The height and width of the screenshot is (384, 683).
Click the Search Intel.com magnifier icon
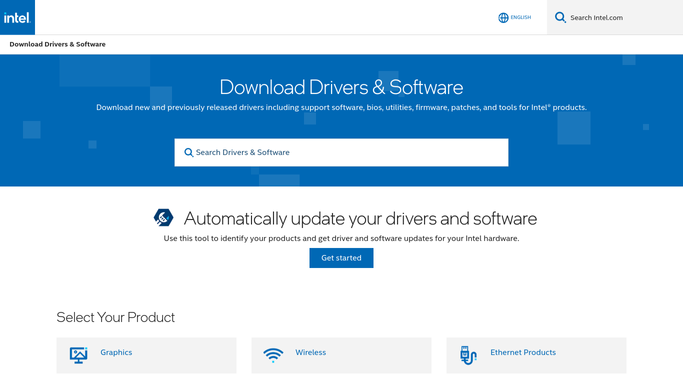[560, 17]
